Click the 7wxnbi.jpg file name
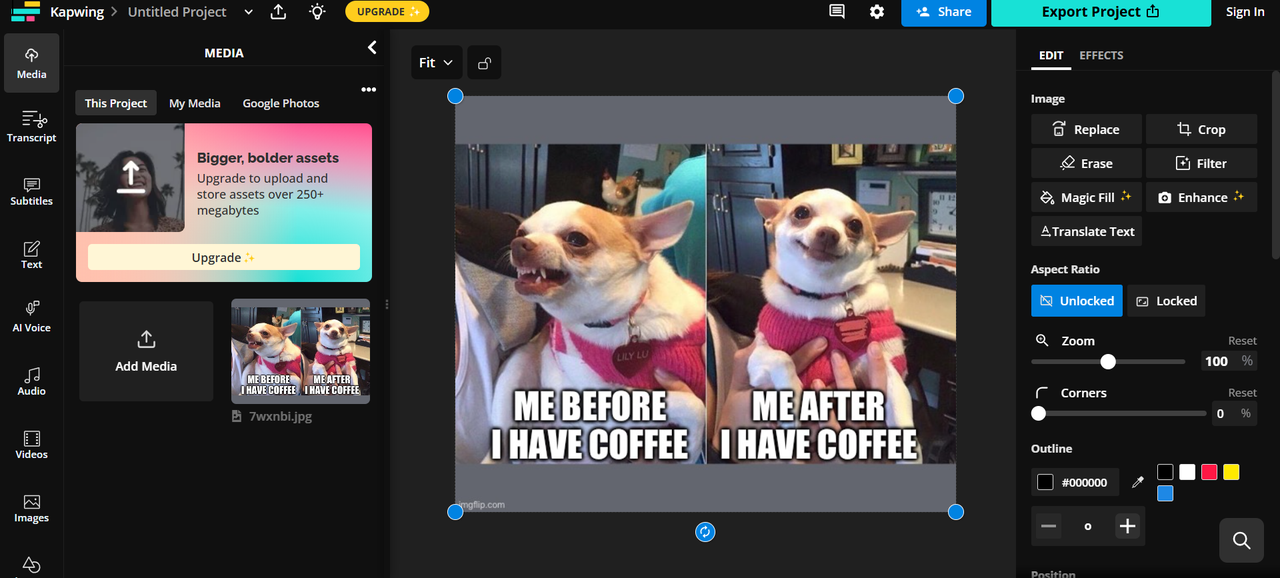This screenshot has width=1280, height=578. [x=280, y=416]
